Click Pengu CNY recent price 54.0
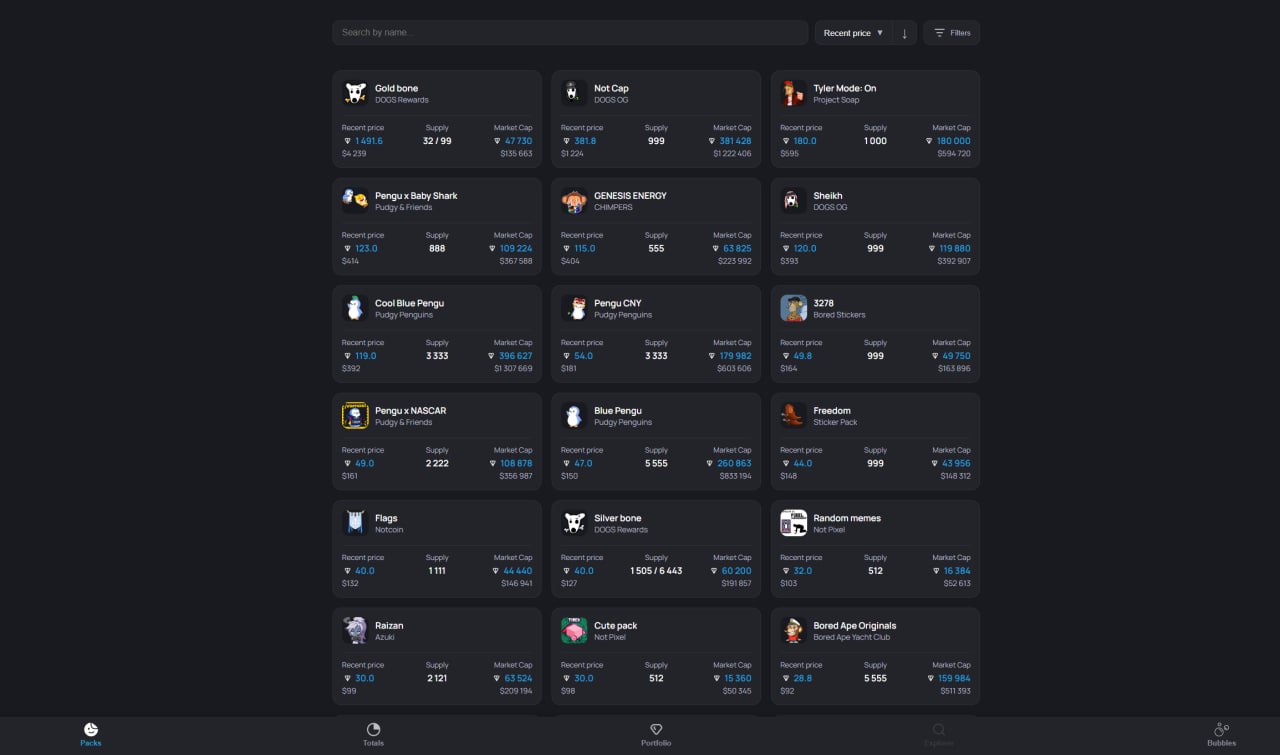This screenshot has width=1280, height=755. coord(583,356)
